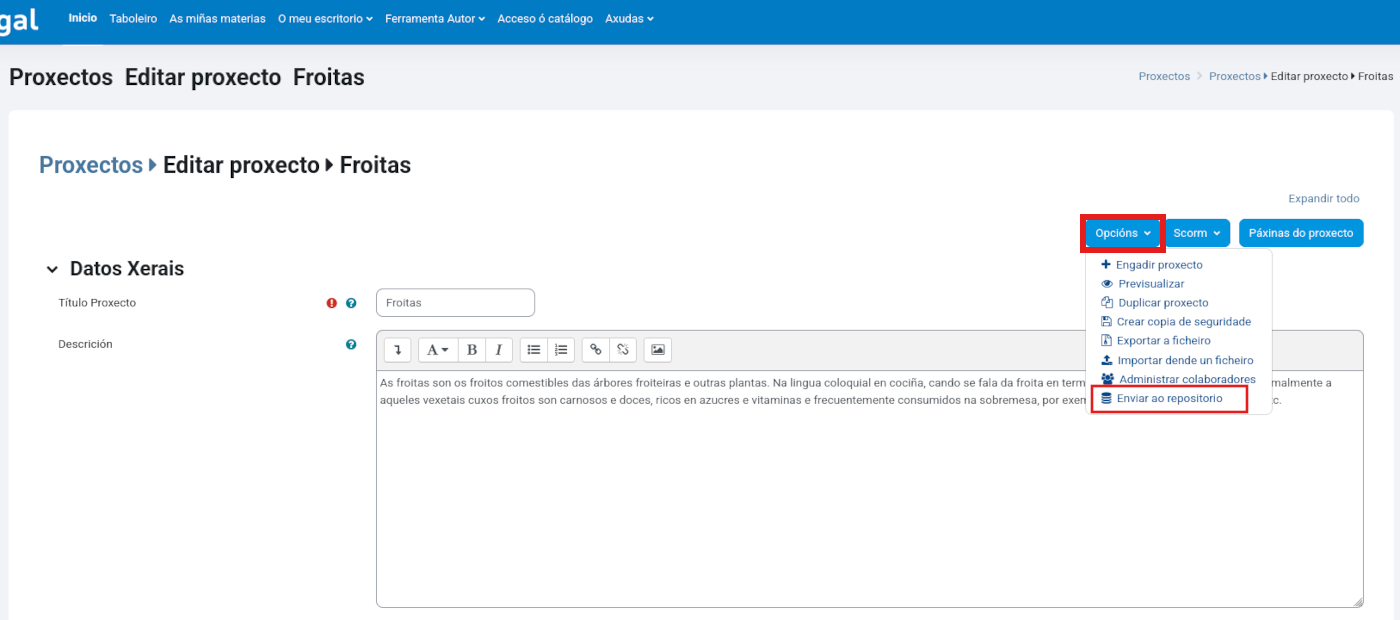
Task: Click the unlink icon in the editor toolbar
Action: [622, 349]
